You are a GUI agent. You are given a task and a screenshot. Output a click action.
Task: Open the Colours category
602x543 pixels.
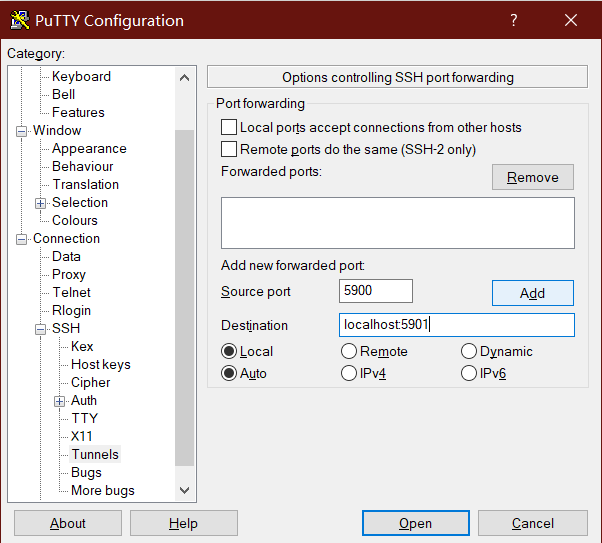point(75,220)
